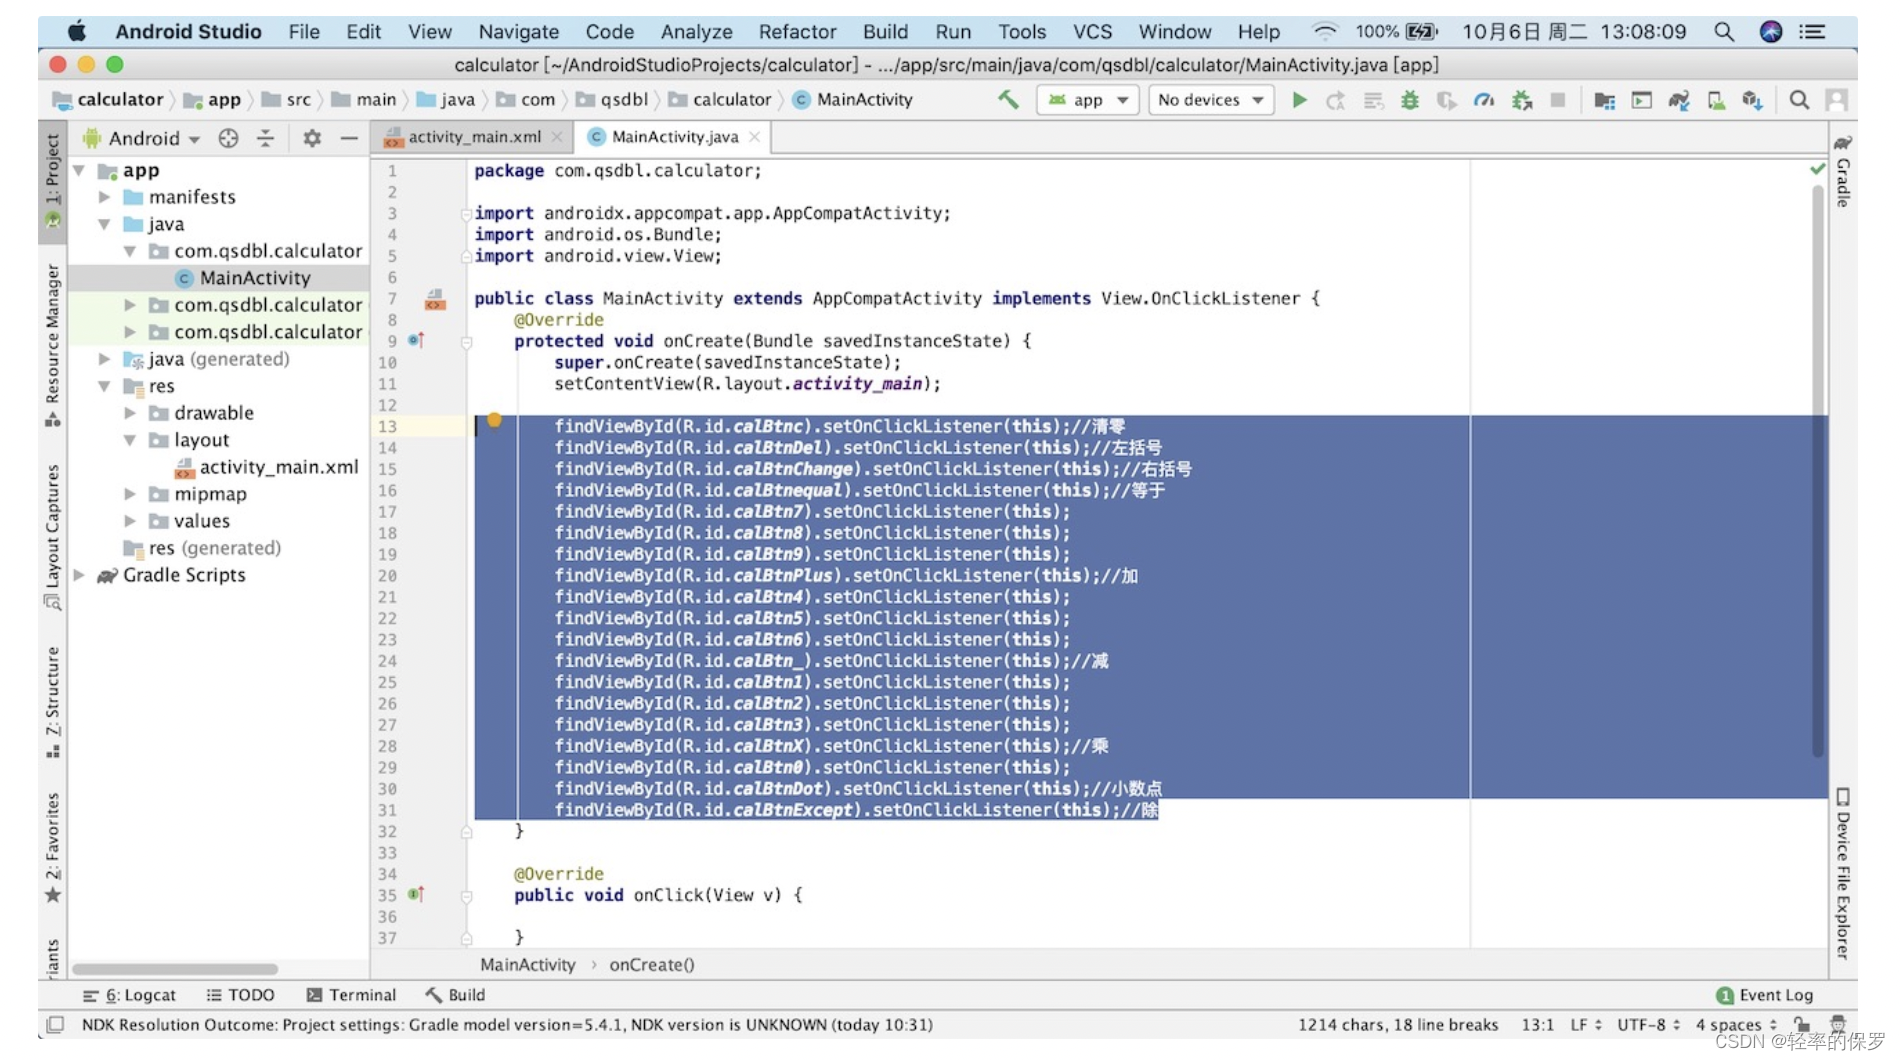Image resolution: width=1900 pixels, height=1060 pixels.
Task: Open the Terminal tool window
Action: coord(351,995)
